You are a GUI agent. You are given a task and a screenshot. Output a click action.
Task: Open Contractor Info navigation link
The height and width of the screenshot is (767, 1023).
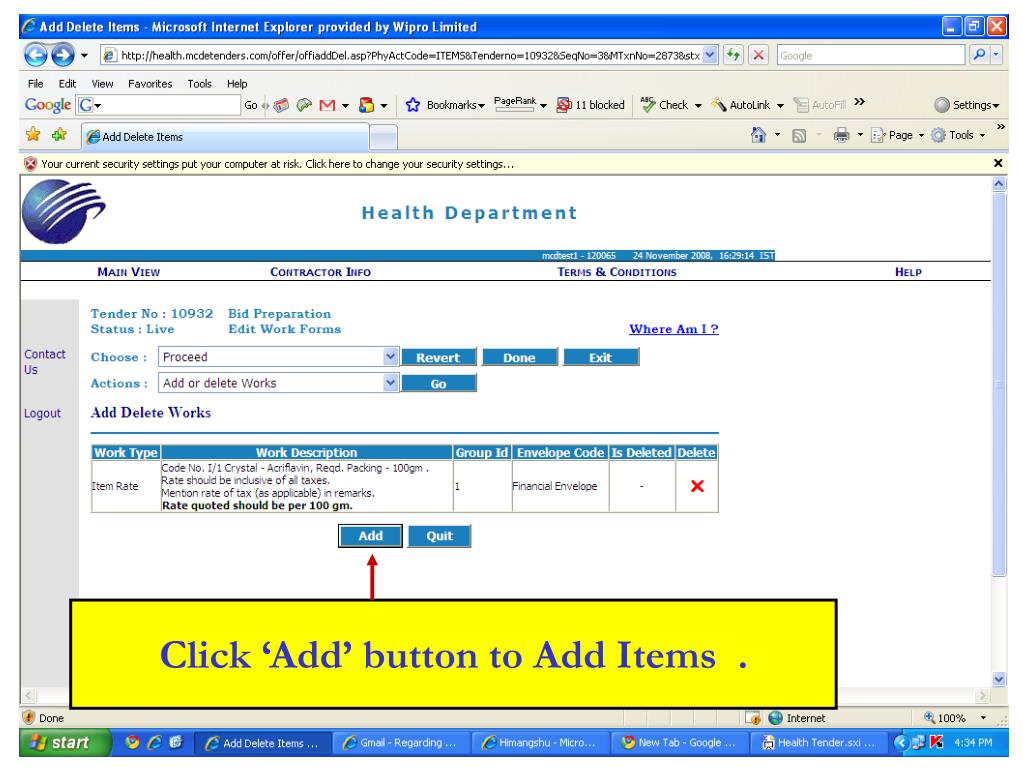pyautogui.click(x=320, y=272)
